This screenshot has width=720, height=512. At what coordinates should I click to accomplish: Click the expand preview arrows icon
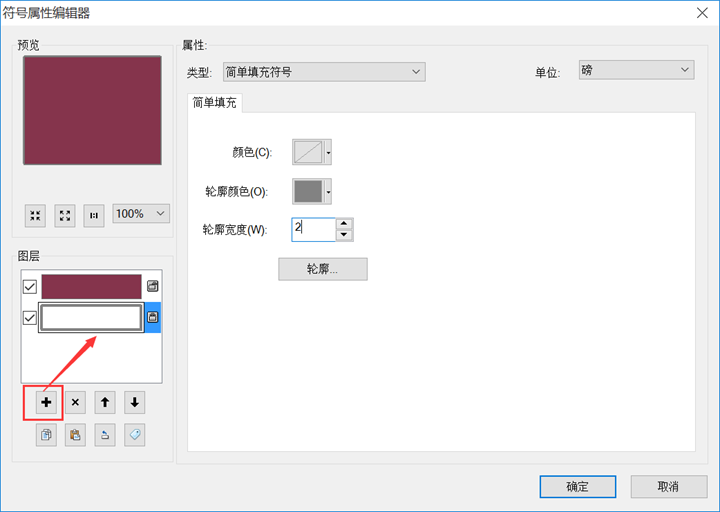65,215
